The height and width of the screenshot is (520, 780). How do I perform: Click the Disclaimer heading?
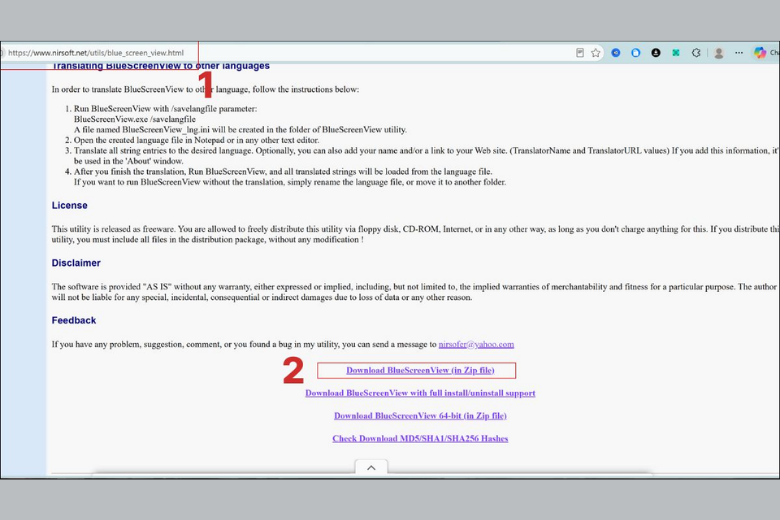pos(76,263)
